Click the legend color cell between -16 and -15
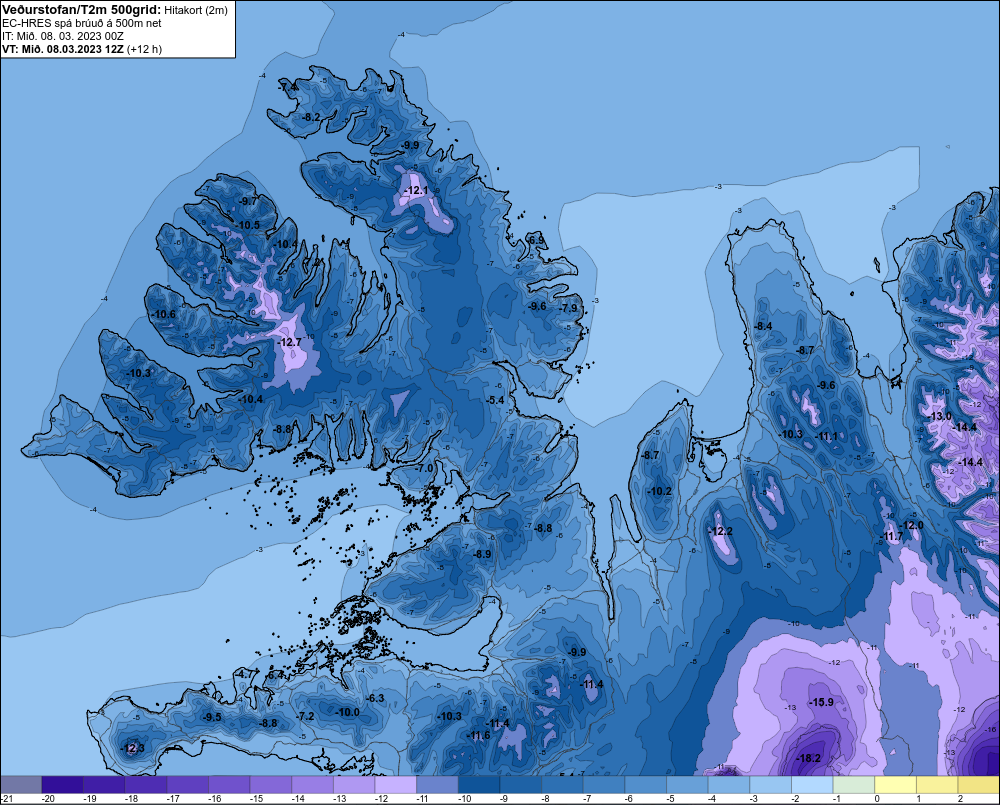The image size is (1000, 805). tap(229, 784)
